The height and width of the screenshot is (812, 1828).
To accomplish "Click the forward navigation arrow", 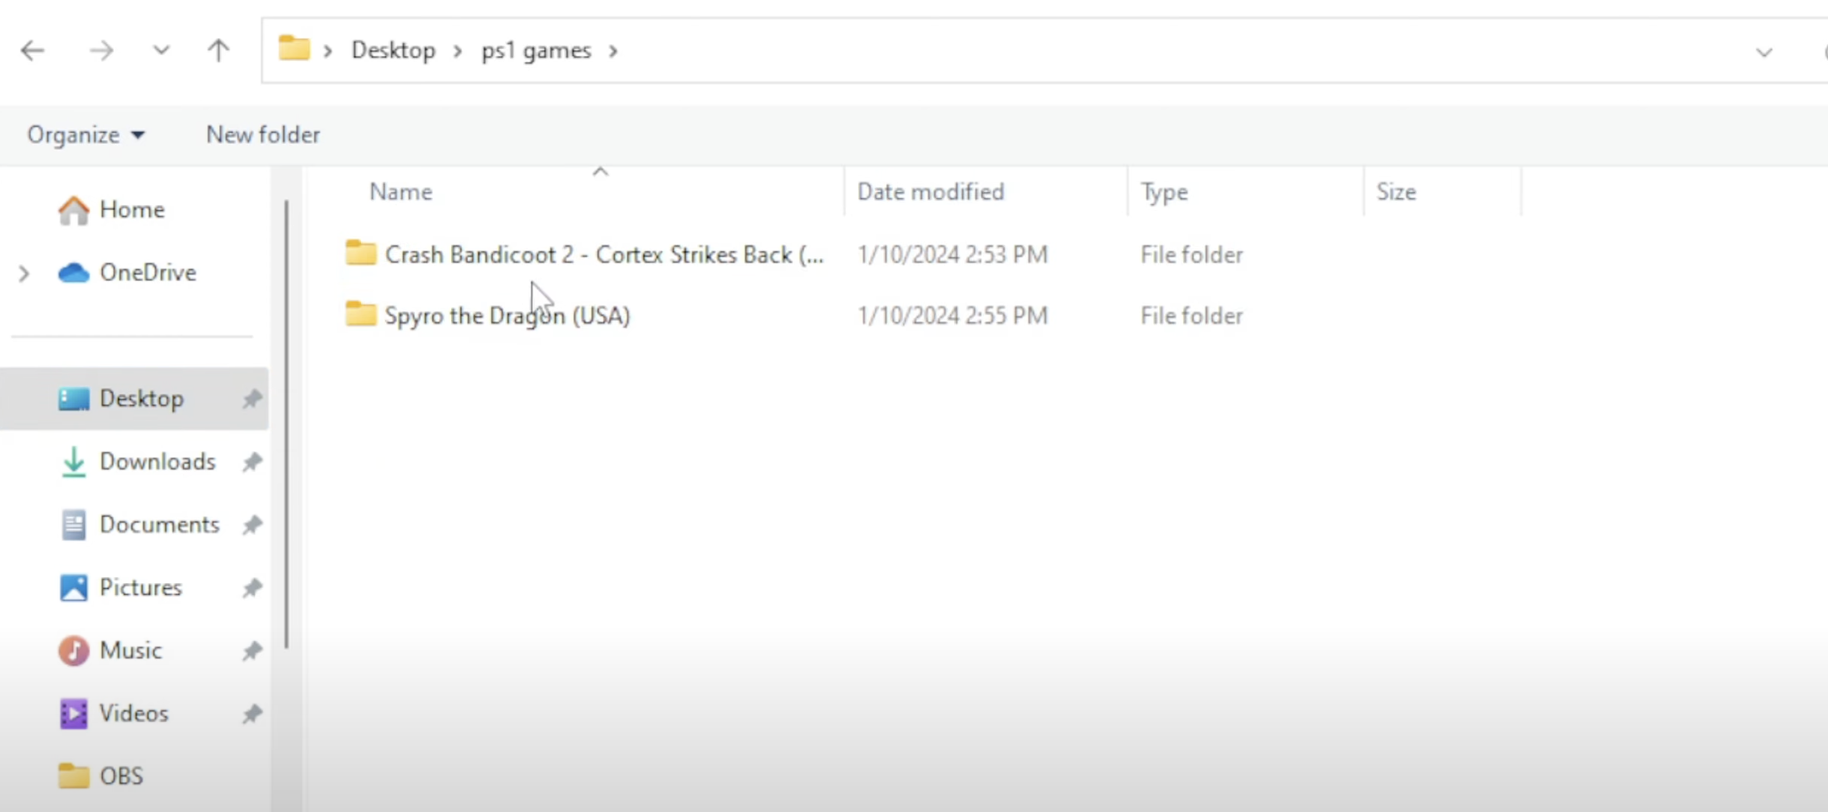I will coord(101,50).
